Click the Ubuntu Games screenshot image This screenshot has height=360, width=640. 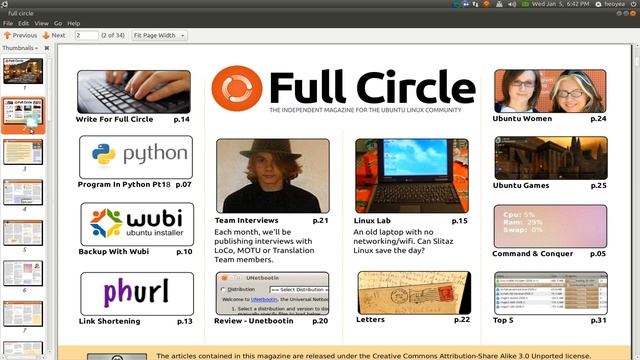point(551,158)
